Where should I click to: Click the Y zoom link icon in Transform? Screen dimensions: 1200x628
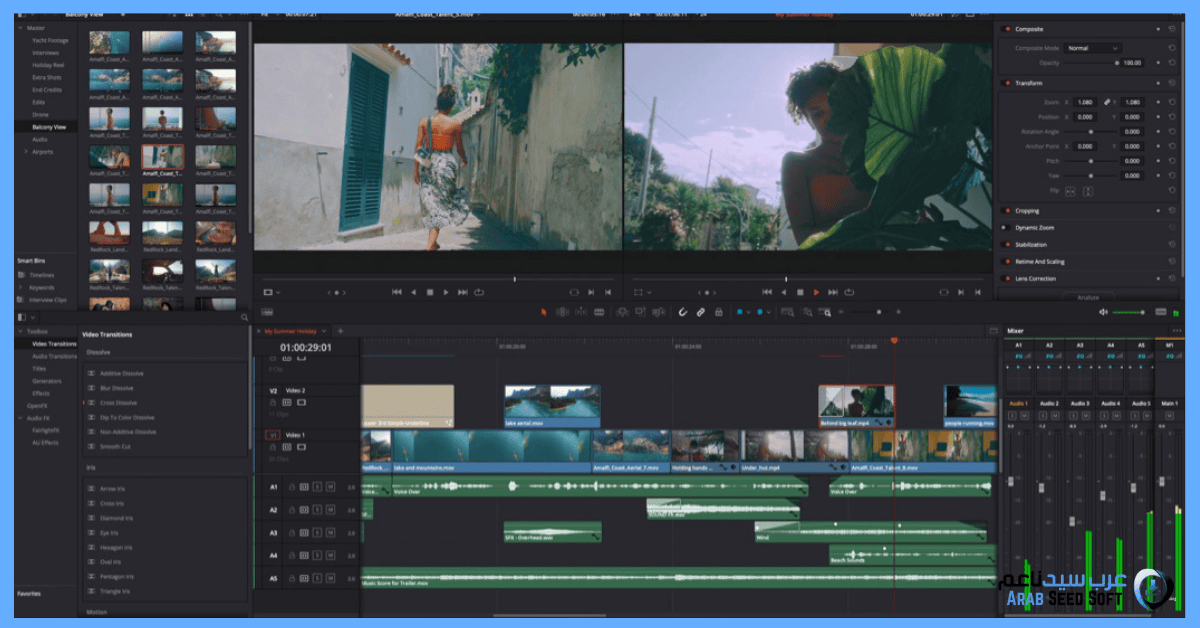pos(1107,102)
